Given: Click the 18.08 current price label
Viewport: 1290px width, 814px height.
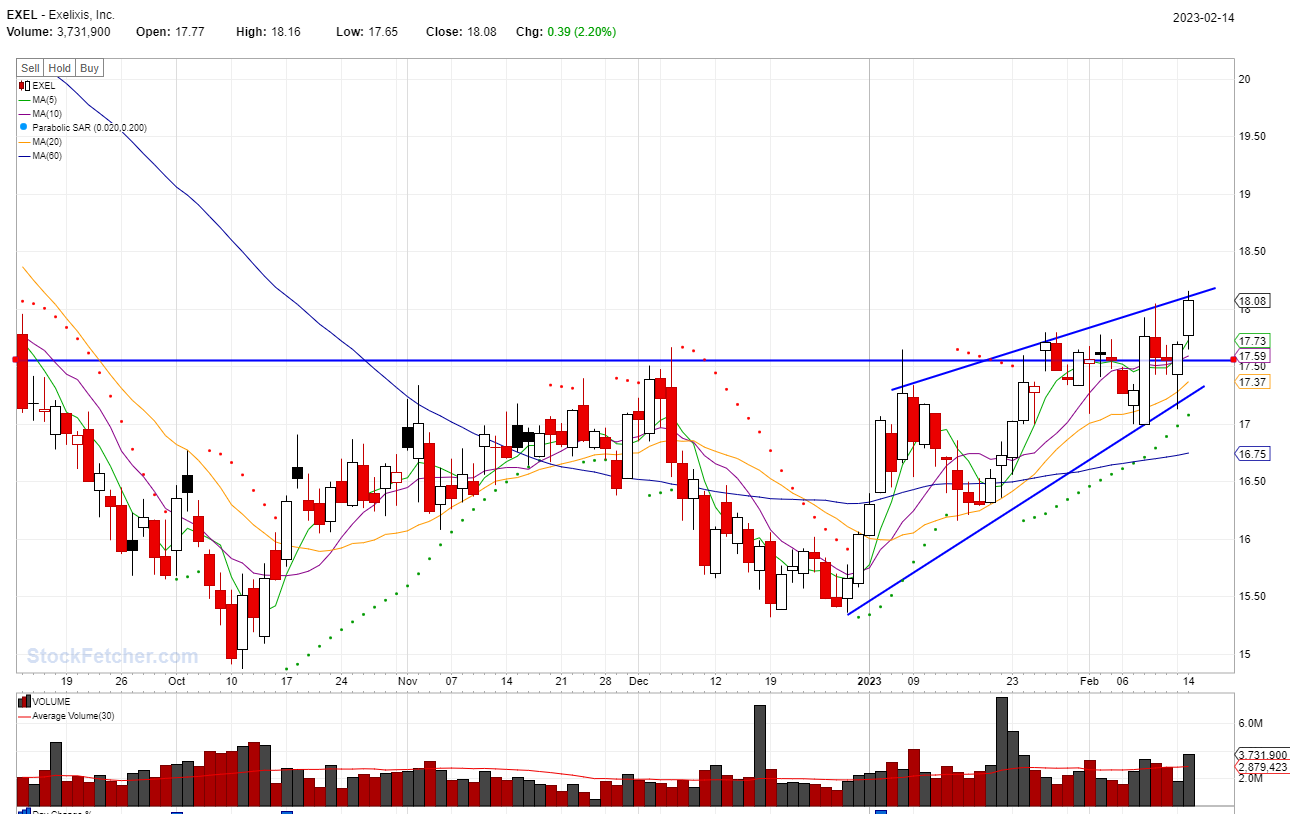Looking at the screenshot, I should [1253, 301].
